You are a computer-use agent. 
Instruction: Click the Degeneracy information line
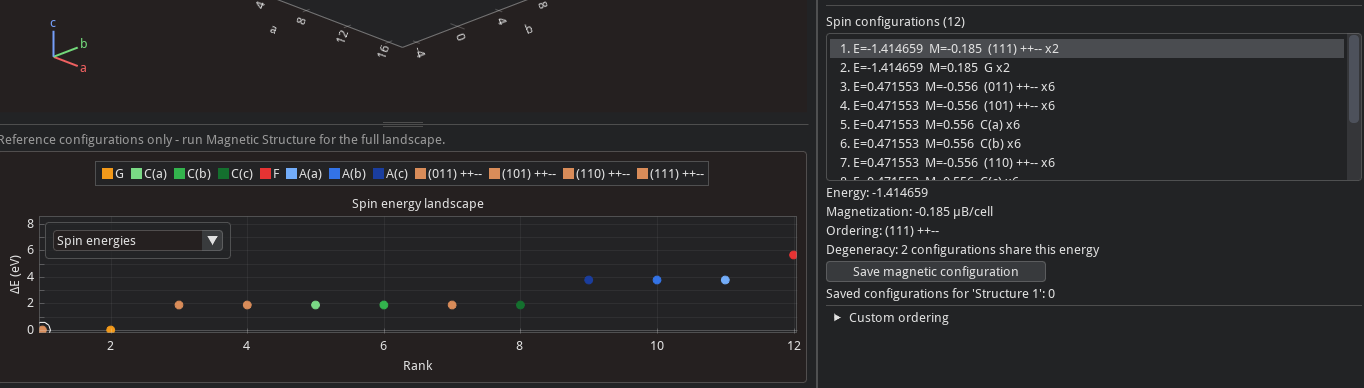coord(962,250)
